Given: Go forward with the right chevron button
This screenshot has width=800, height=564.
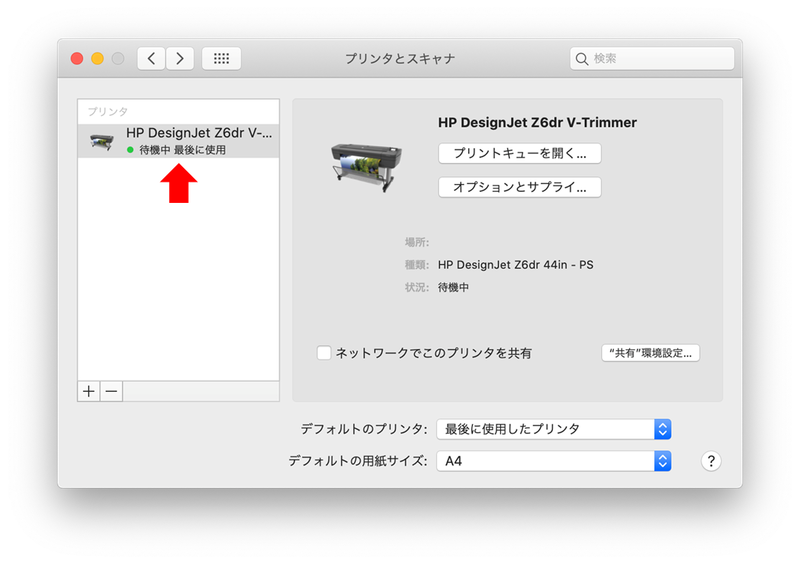Looking at the screenshot, I should (x=180, y=59).
